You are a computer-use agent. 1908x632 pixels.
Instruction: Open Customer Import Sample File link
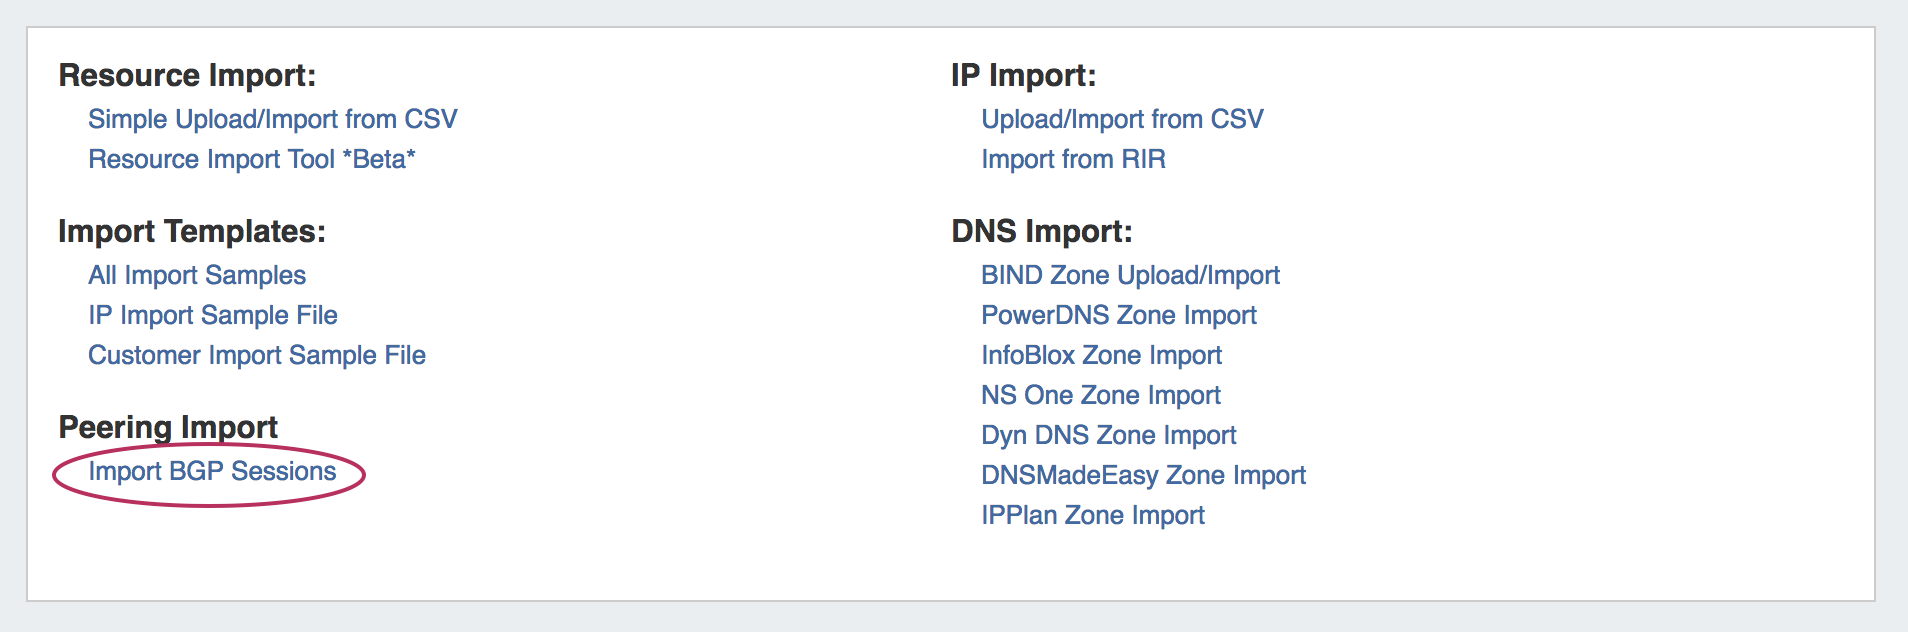point(257,355)
